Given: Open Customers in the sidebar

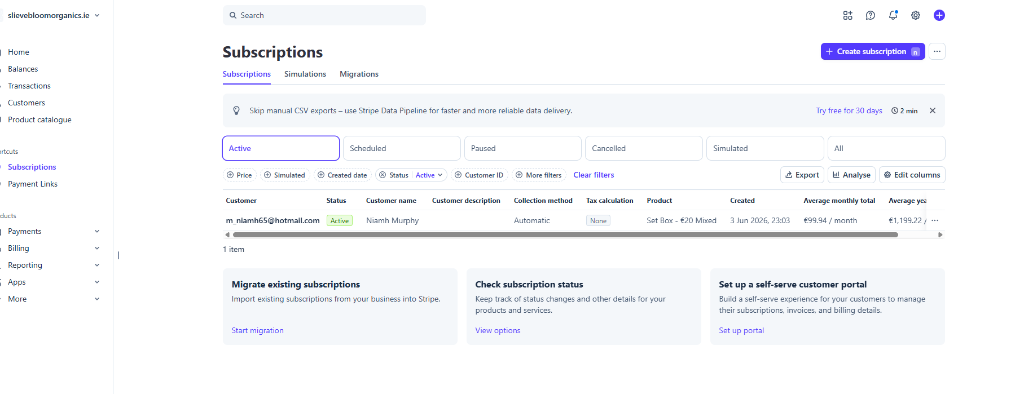Looking at the screenshot, I should pos(26,103).
